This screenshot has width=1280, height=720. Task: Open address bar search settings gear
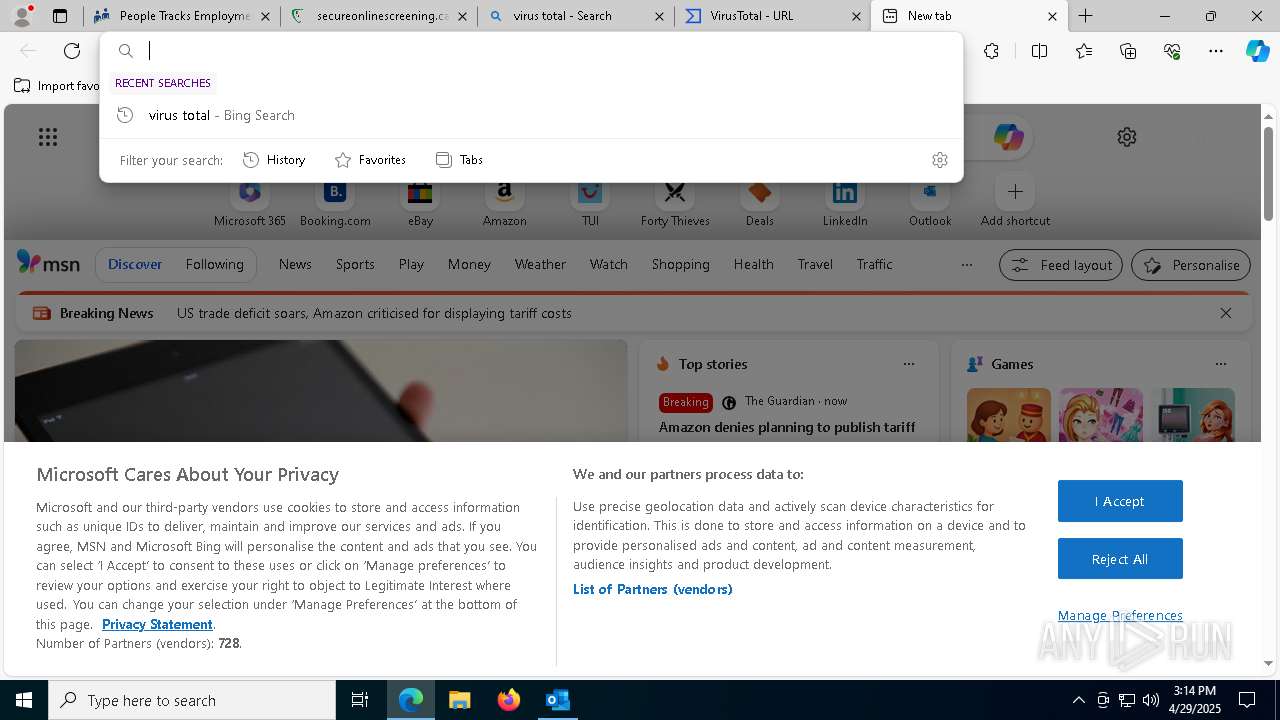pos(939,160)
